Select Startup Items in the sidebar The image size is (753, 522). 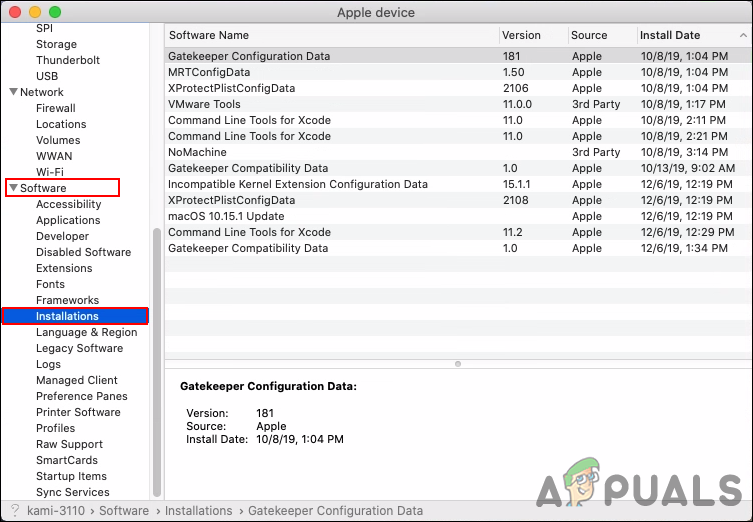(x=71, y=476)
